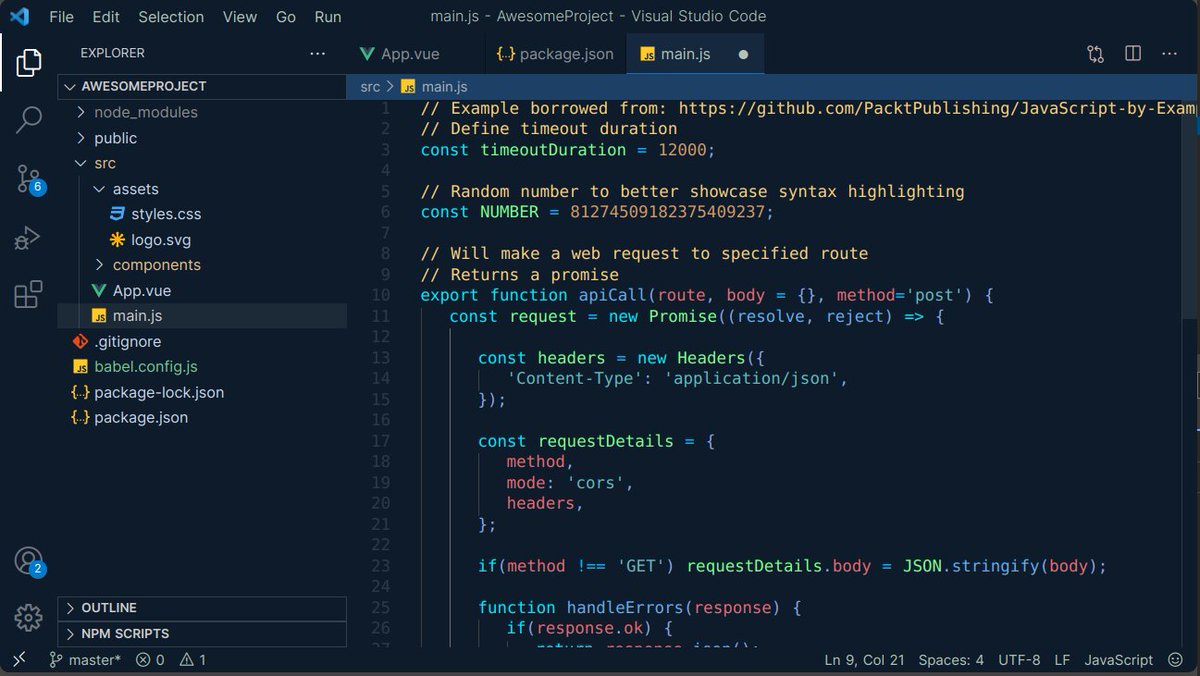This screenshot has height=676, width=1200.
Task: Open the Go menu
Action: coord(286,17)
